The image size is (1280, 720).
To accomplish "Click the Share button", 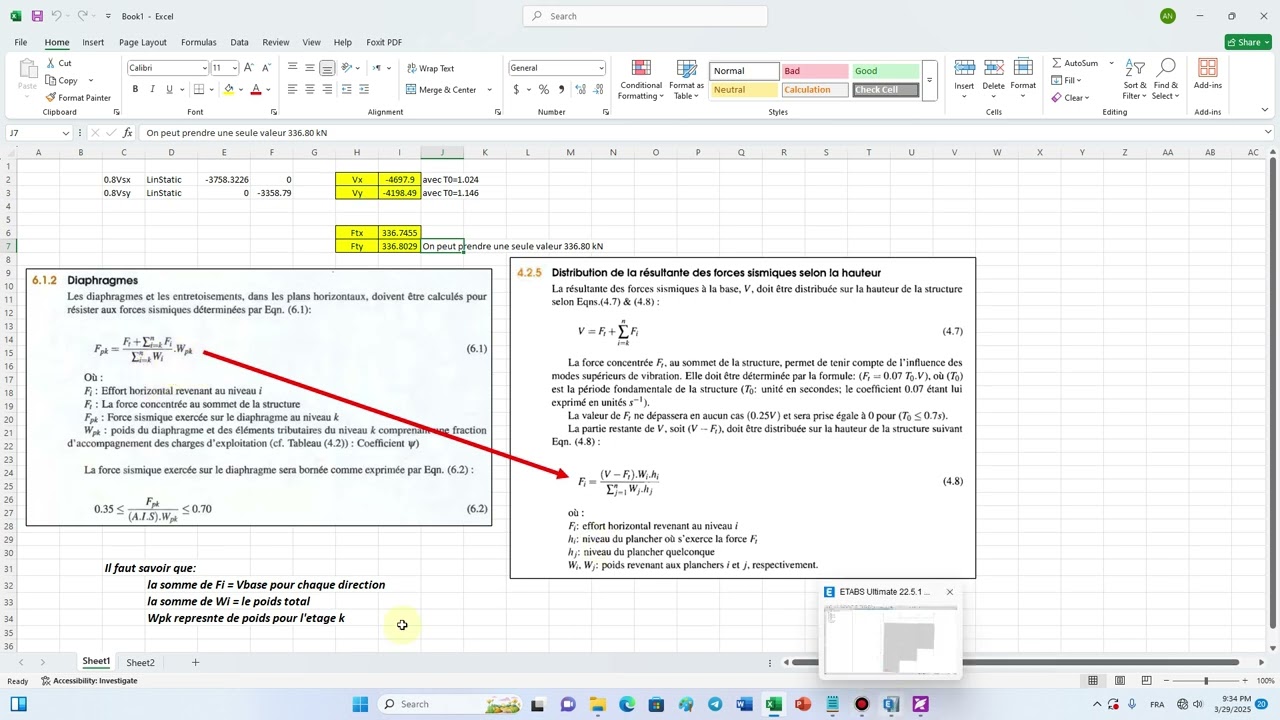I will 1248,42.
